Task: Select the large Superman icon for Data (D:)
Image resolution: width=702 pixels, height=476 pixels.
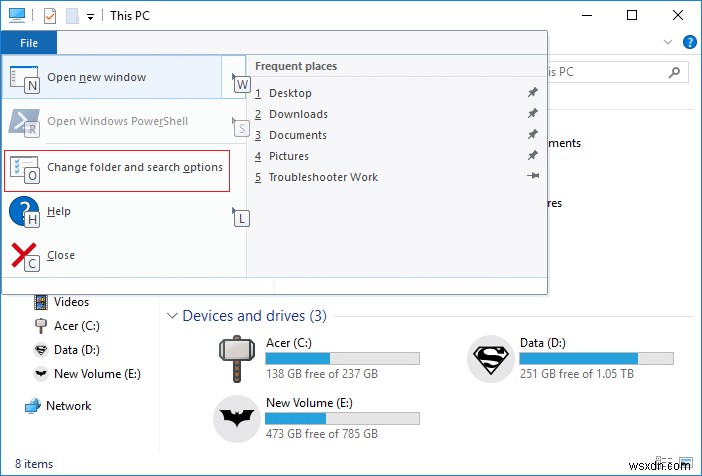Action: [491, 357]
